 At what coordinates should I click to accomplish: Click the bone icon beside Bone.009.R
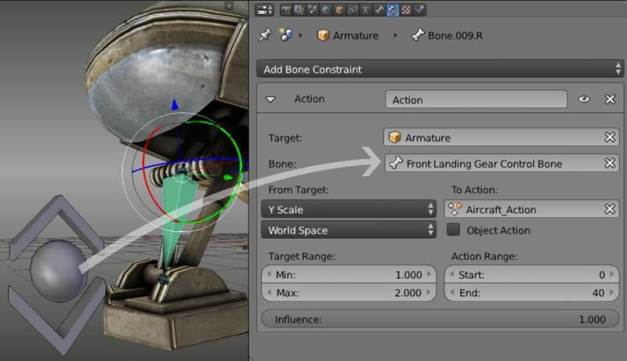pyautogui.click(x=418, y=35)
